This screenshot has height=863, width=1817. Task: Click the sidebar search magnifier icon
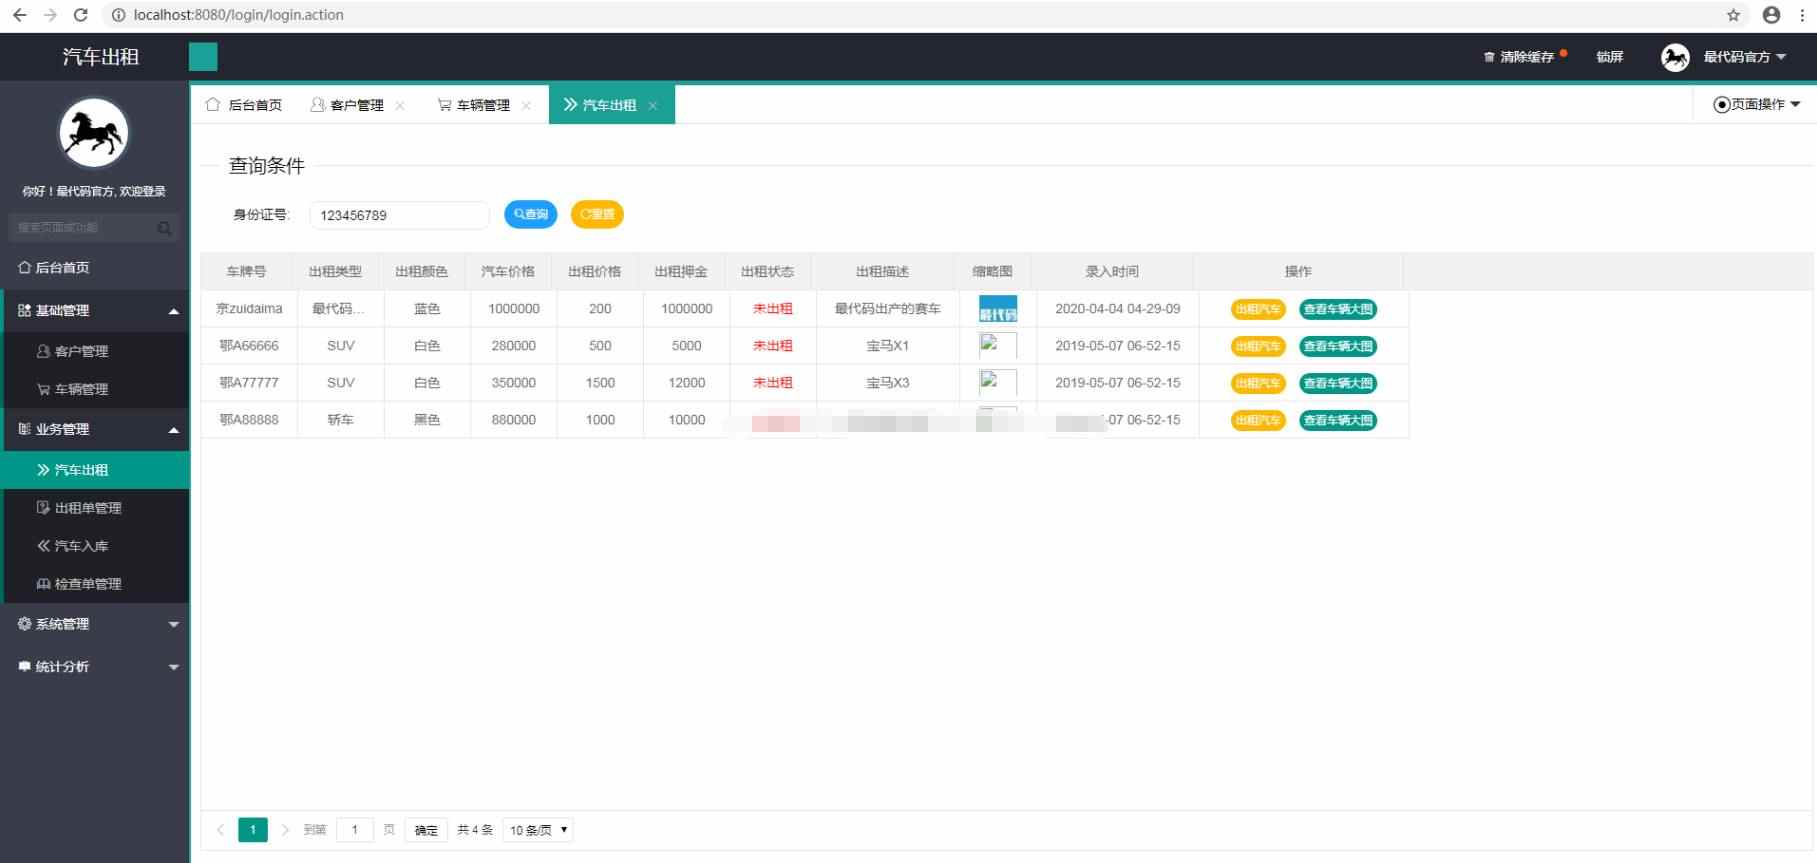164,228
